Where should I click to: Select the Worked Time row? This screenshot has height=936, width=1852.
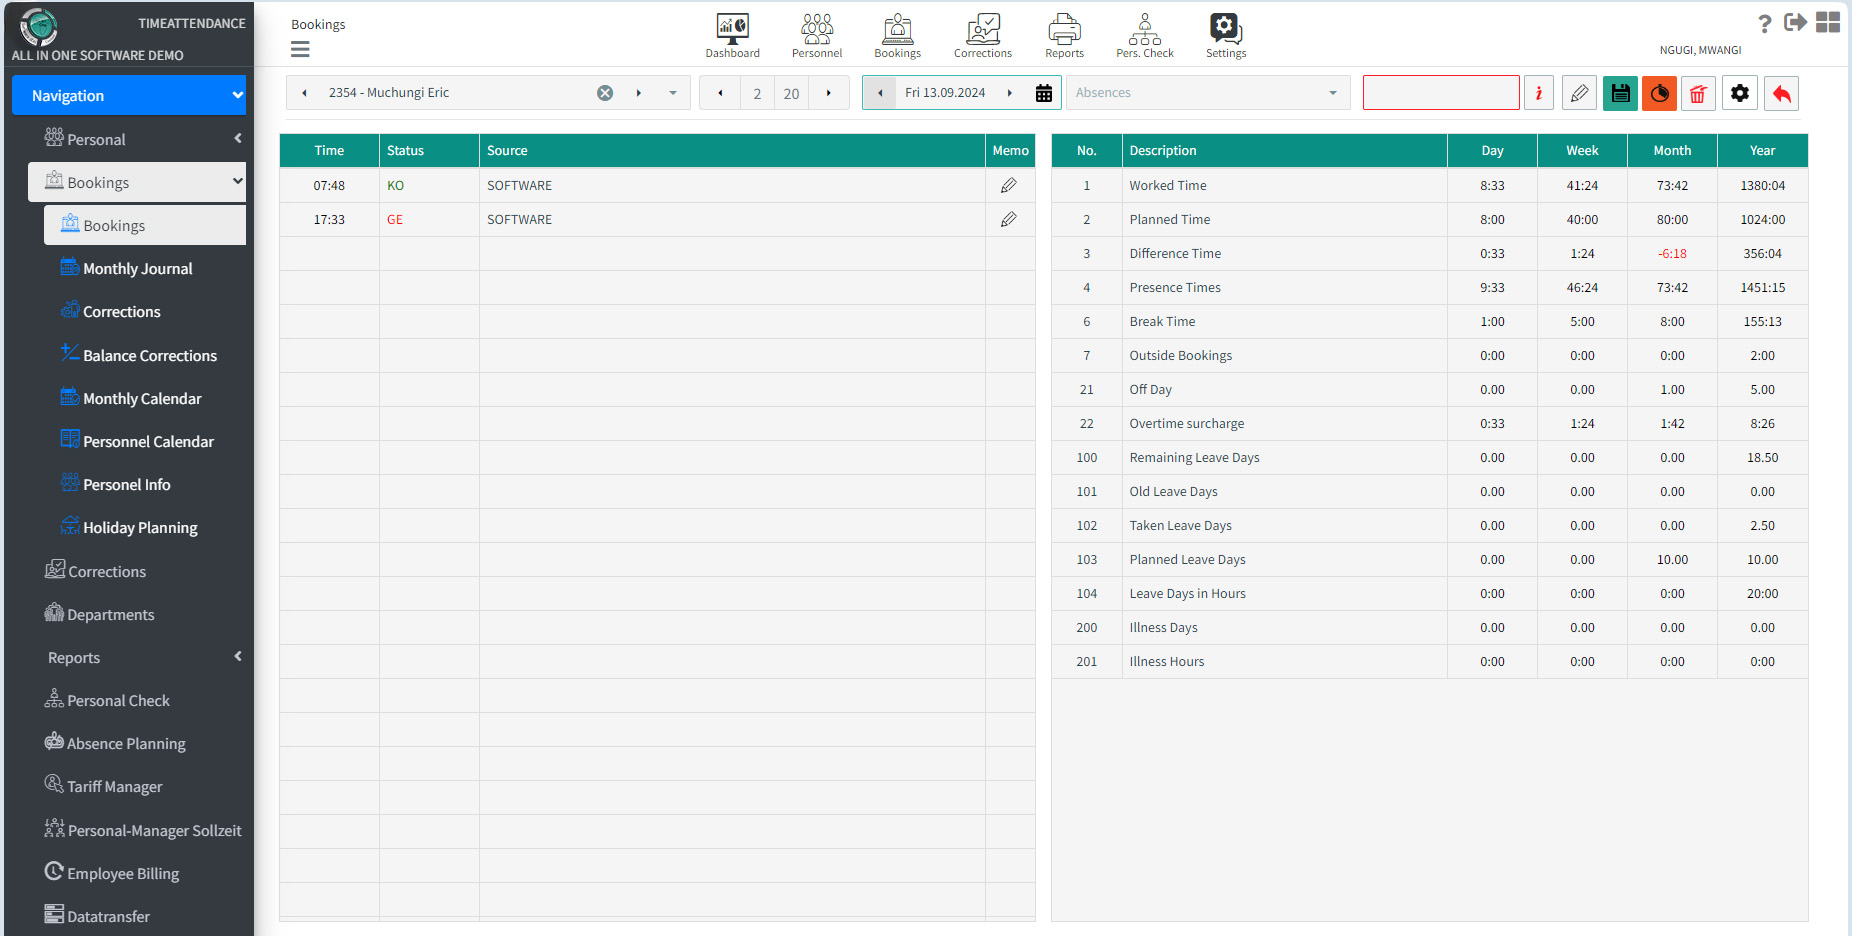[x=1429, y=185]
